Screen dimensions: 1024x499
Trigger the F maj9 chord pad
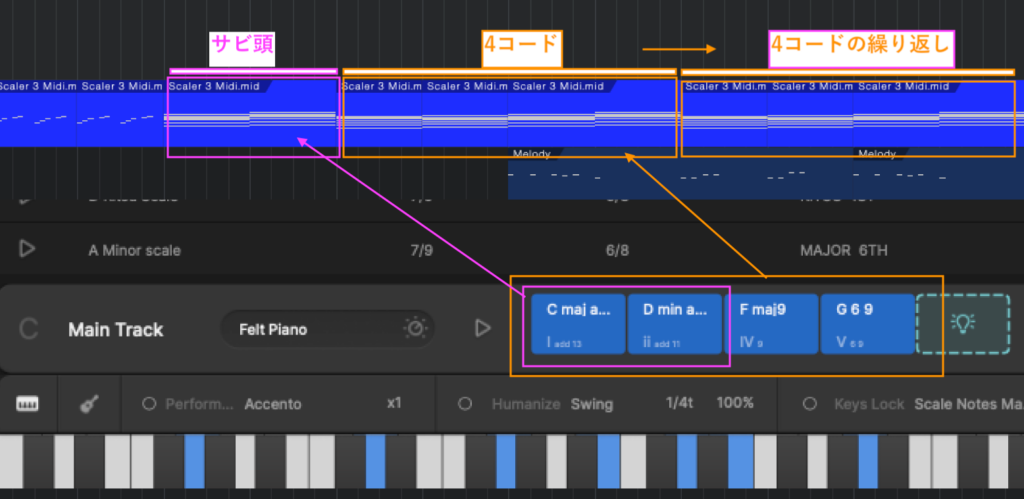click(771, 324)
